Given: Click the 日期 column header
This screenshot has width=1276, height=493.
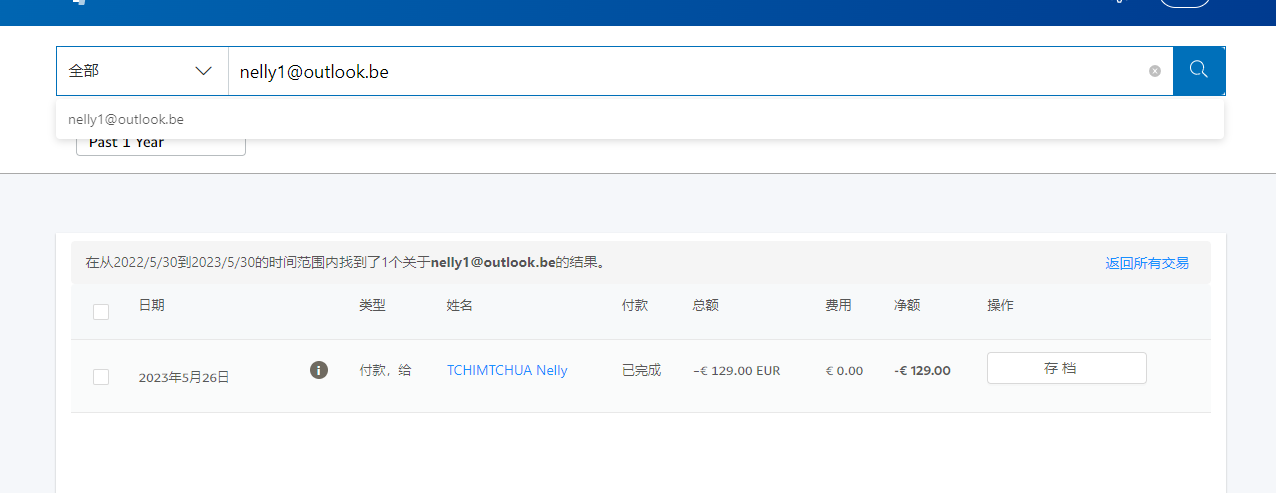Looking at the screenshot, I should [x=152, y=305].
